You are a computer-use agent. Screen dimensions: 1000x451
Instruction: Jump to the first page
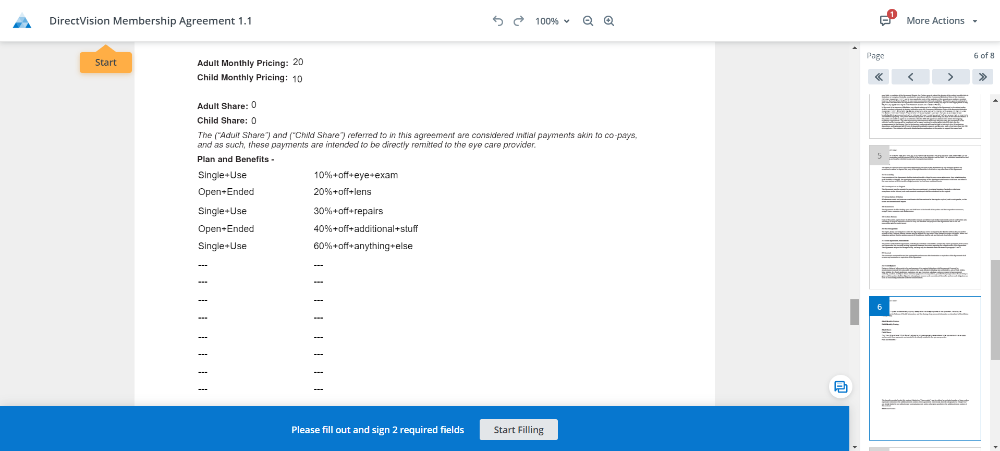(880, 76)
